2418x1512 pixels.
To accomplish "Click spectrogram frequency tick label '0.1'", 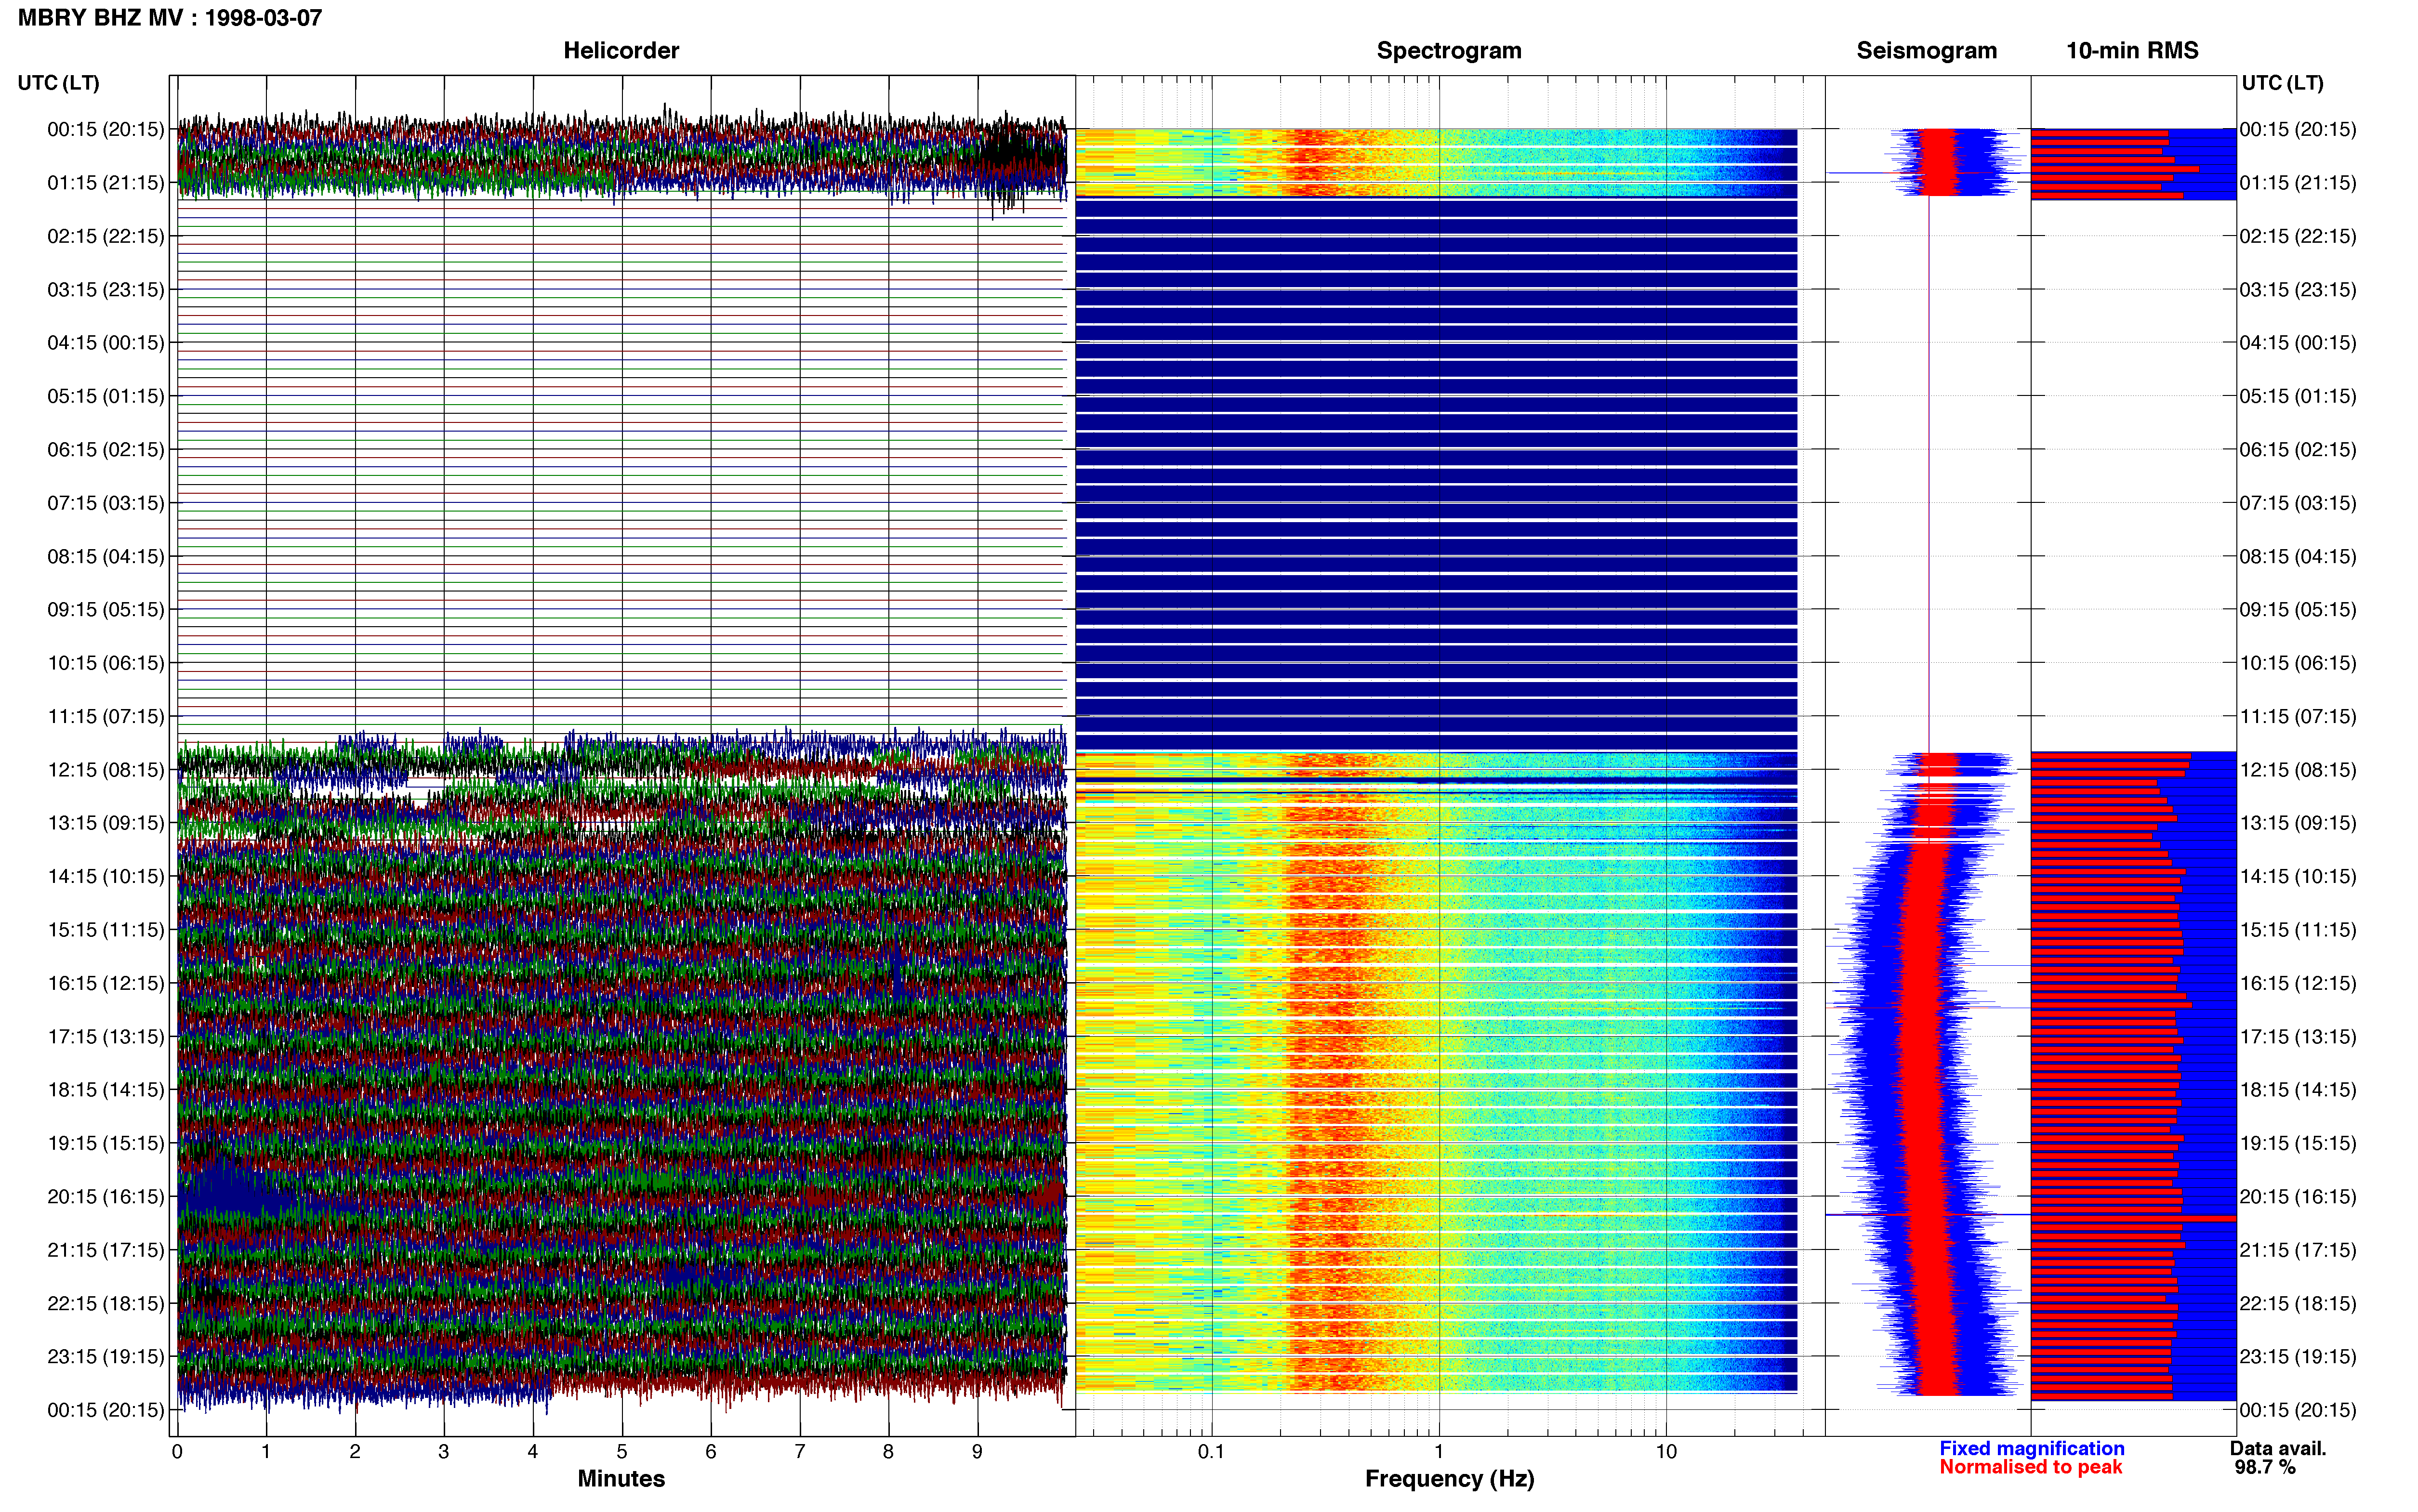I will [x=1211, y=1452].
